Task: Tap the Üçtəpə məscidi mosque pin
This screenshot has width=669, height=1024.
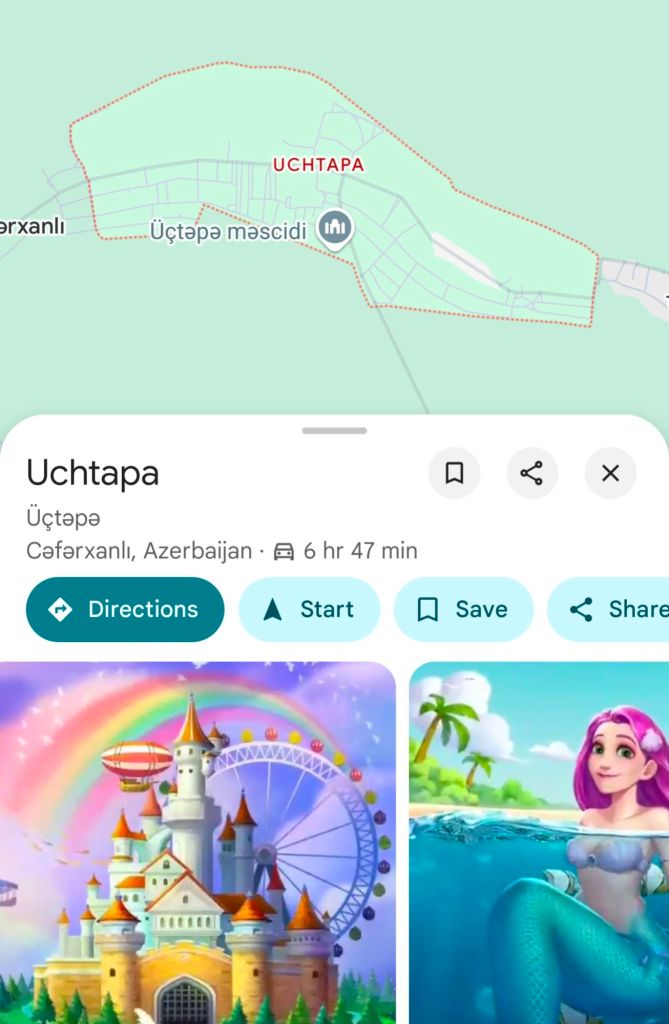Action: [x=335, y=228]
